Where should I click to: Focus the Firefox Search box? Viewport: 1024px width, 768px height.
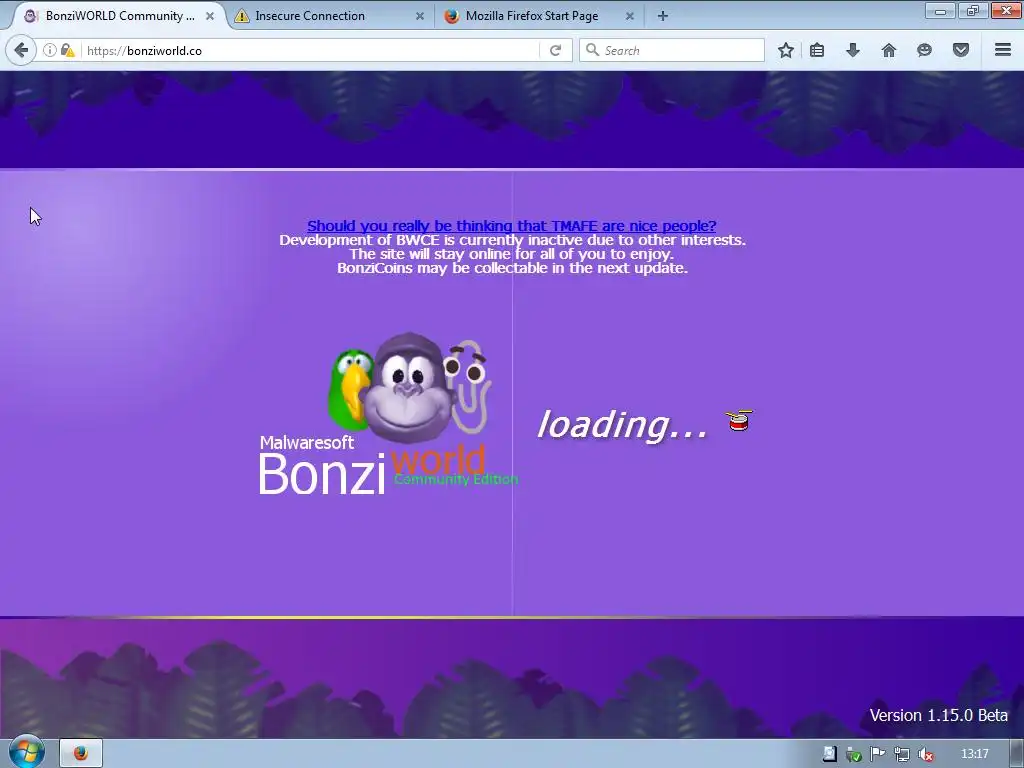pyautogui.click(x=671, y=50)
